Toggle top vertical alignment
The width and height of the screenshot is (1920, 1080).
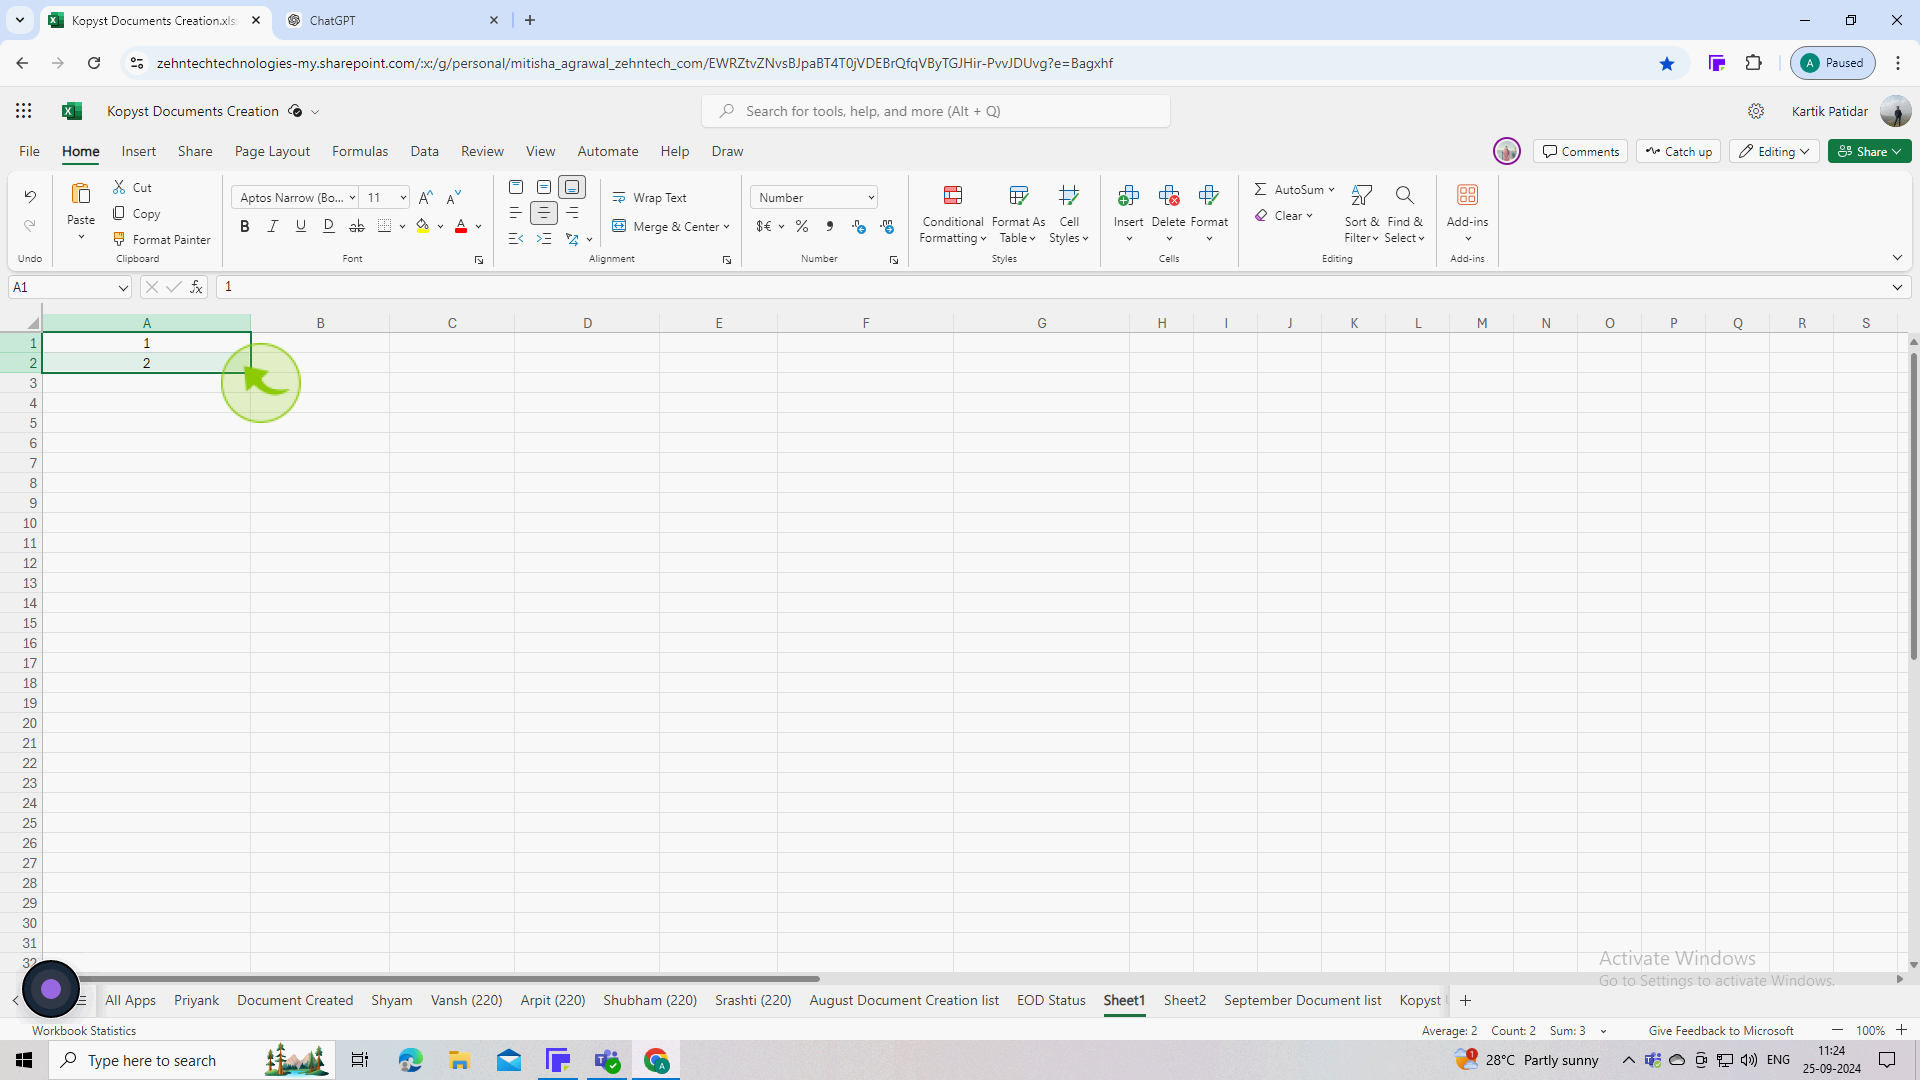[x=516, y=187]
